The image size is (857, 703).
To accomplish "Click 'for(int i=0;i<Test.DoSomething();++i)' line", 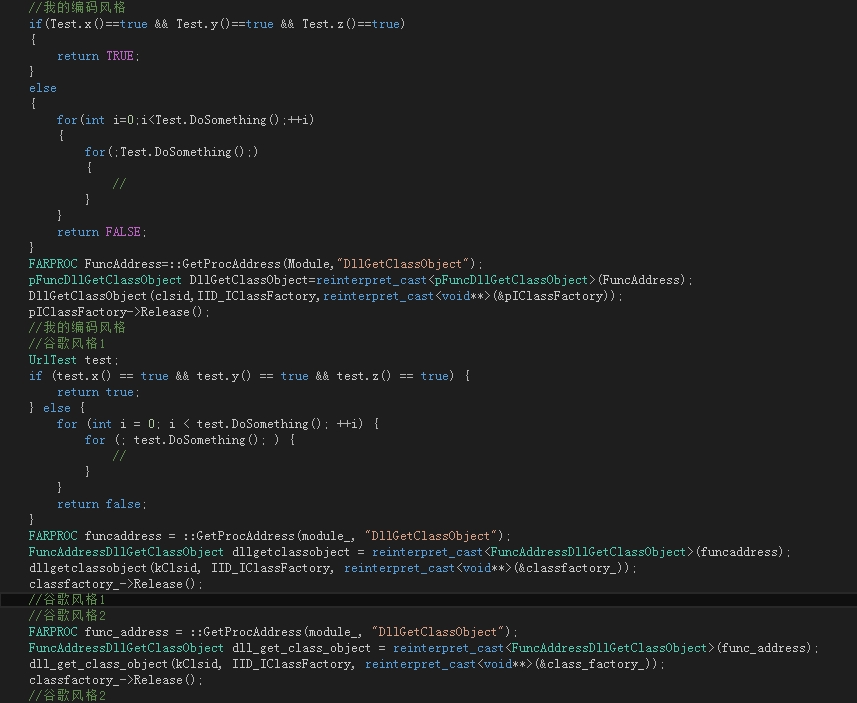I will [185, 120].
